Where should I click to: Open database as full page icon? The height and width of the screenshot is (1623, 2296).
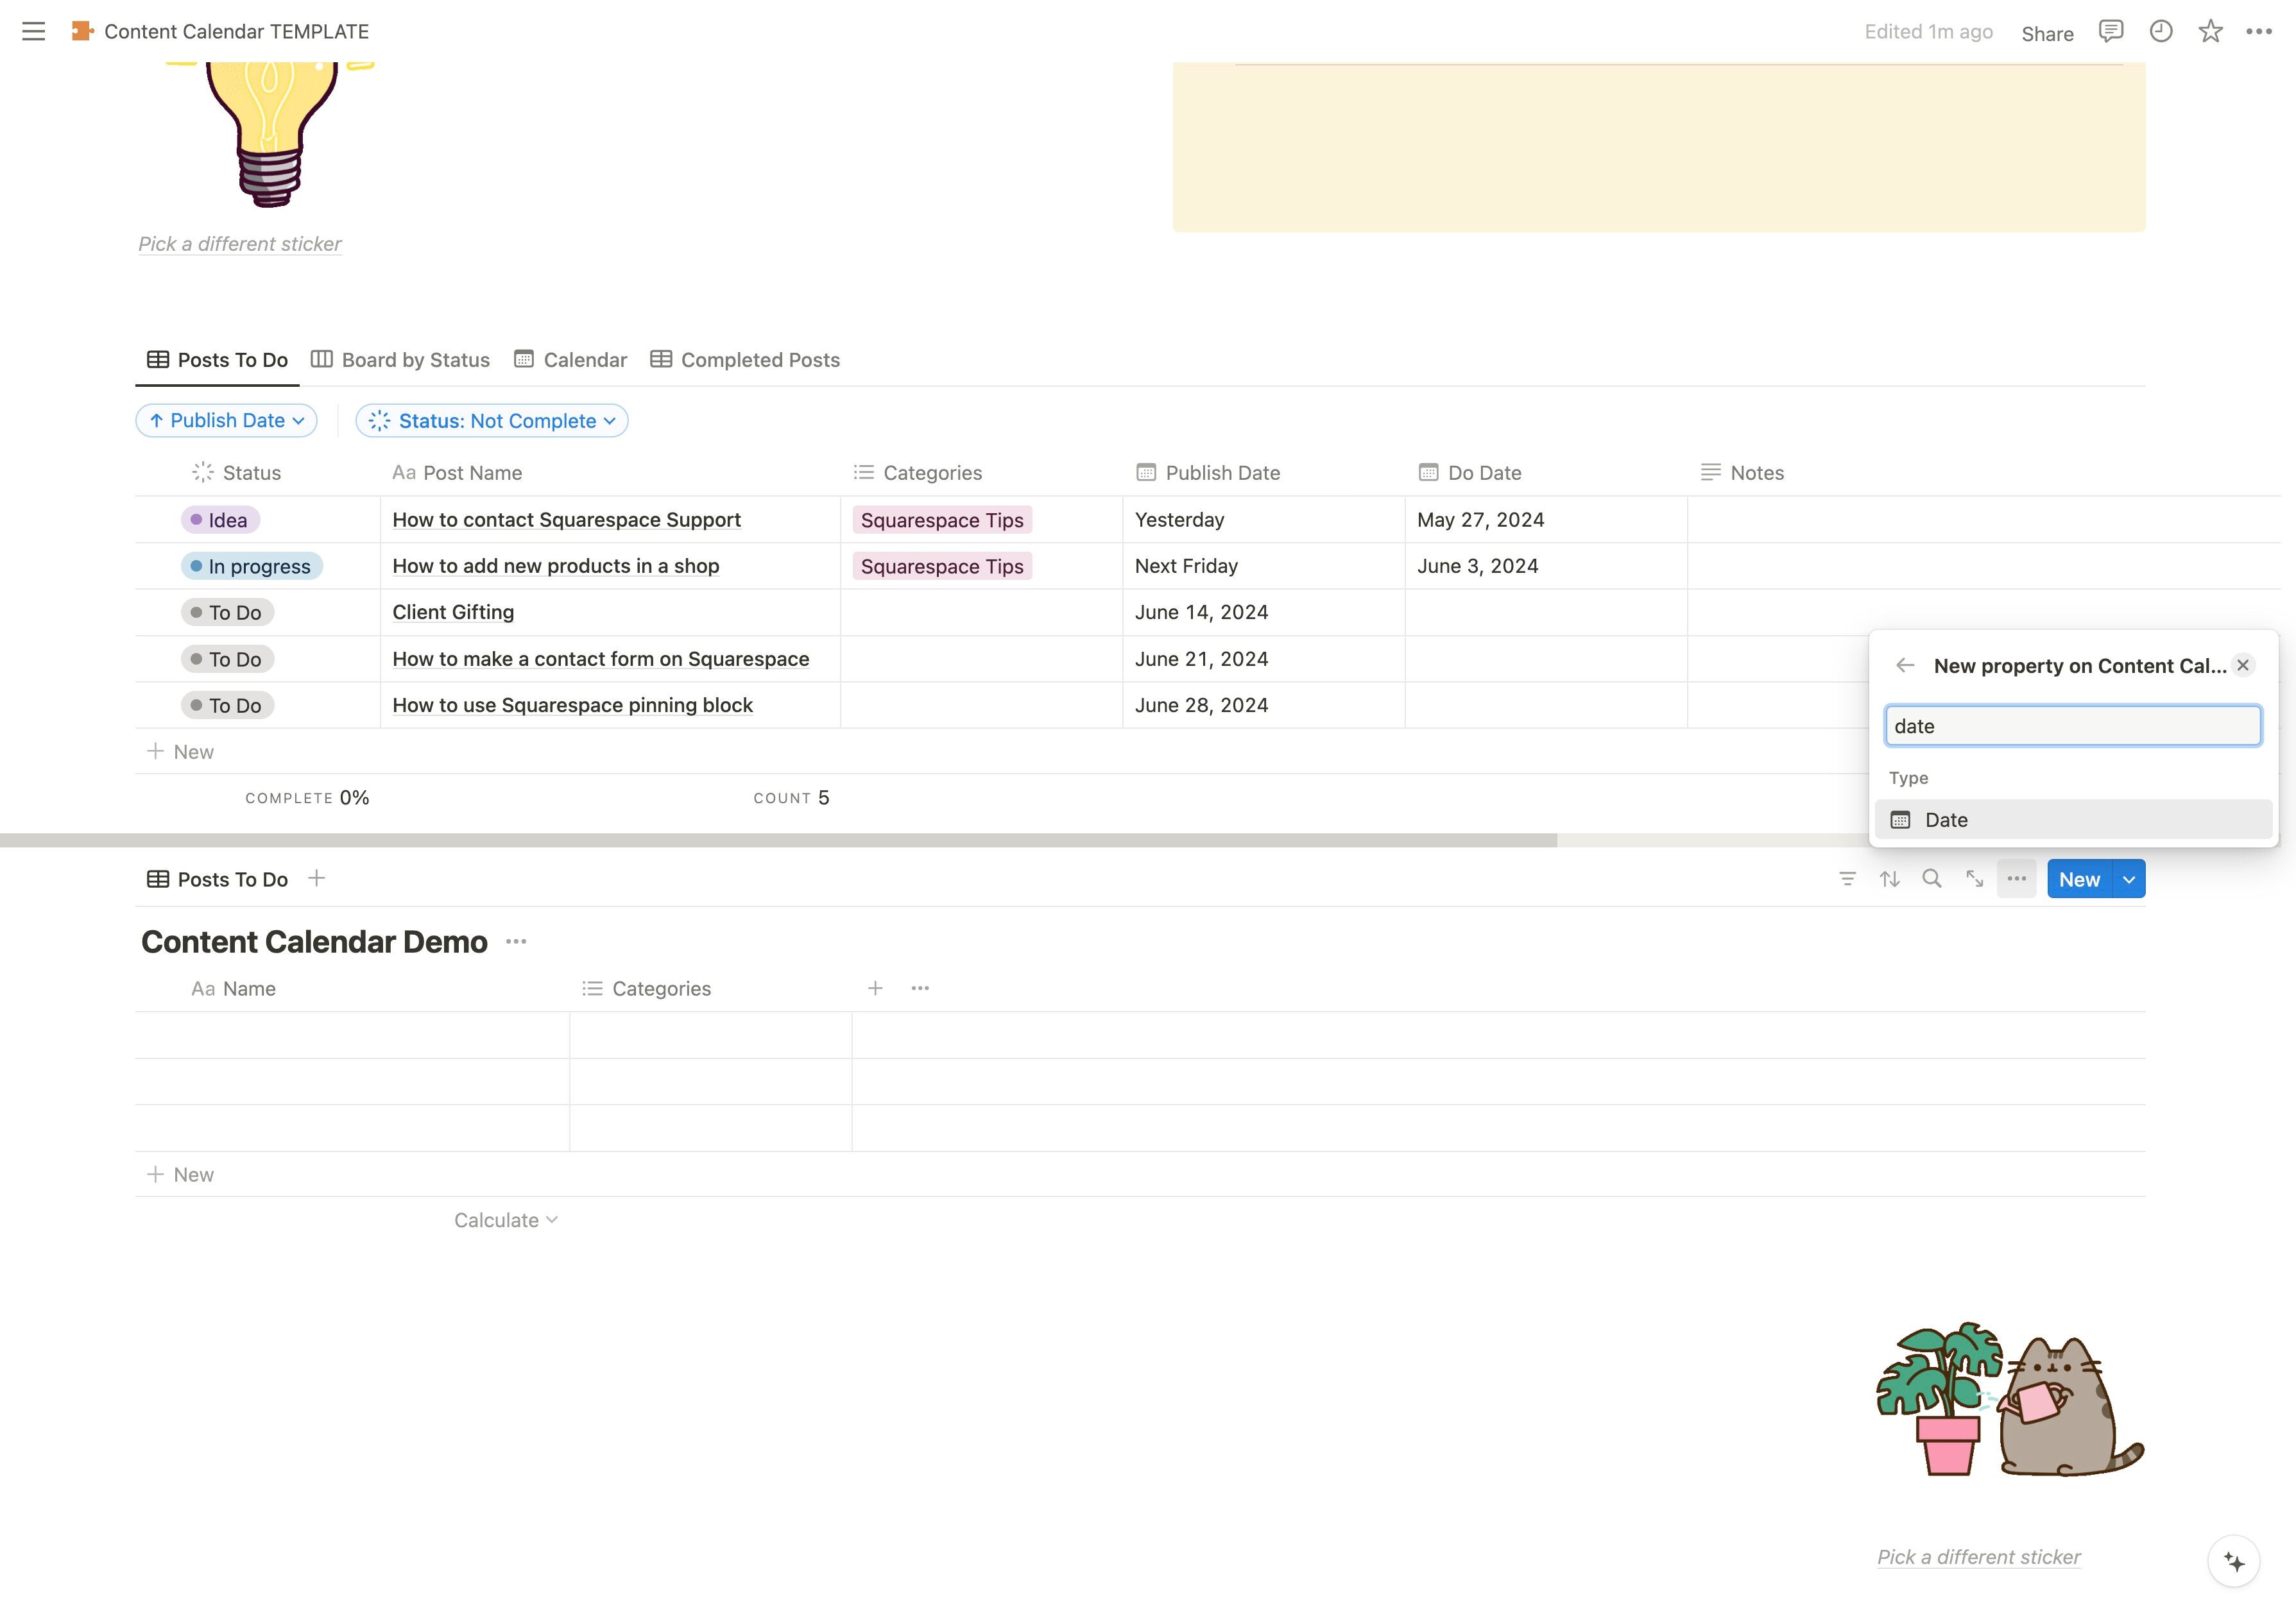pyautogui.click(x=1974, y=879)
